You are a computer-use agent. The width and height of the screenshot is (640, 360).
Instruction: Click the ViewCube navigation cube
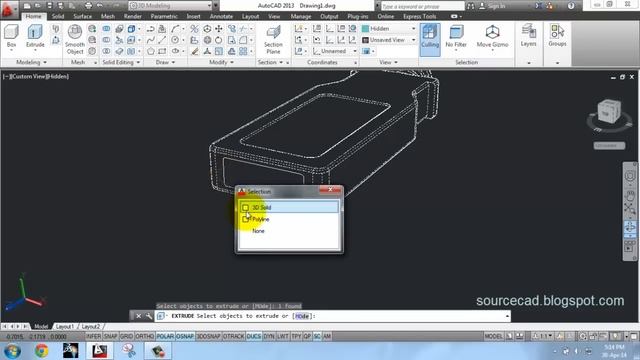point(609,111)
